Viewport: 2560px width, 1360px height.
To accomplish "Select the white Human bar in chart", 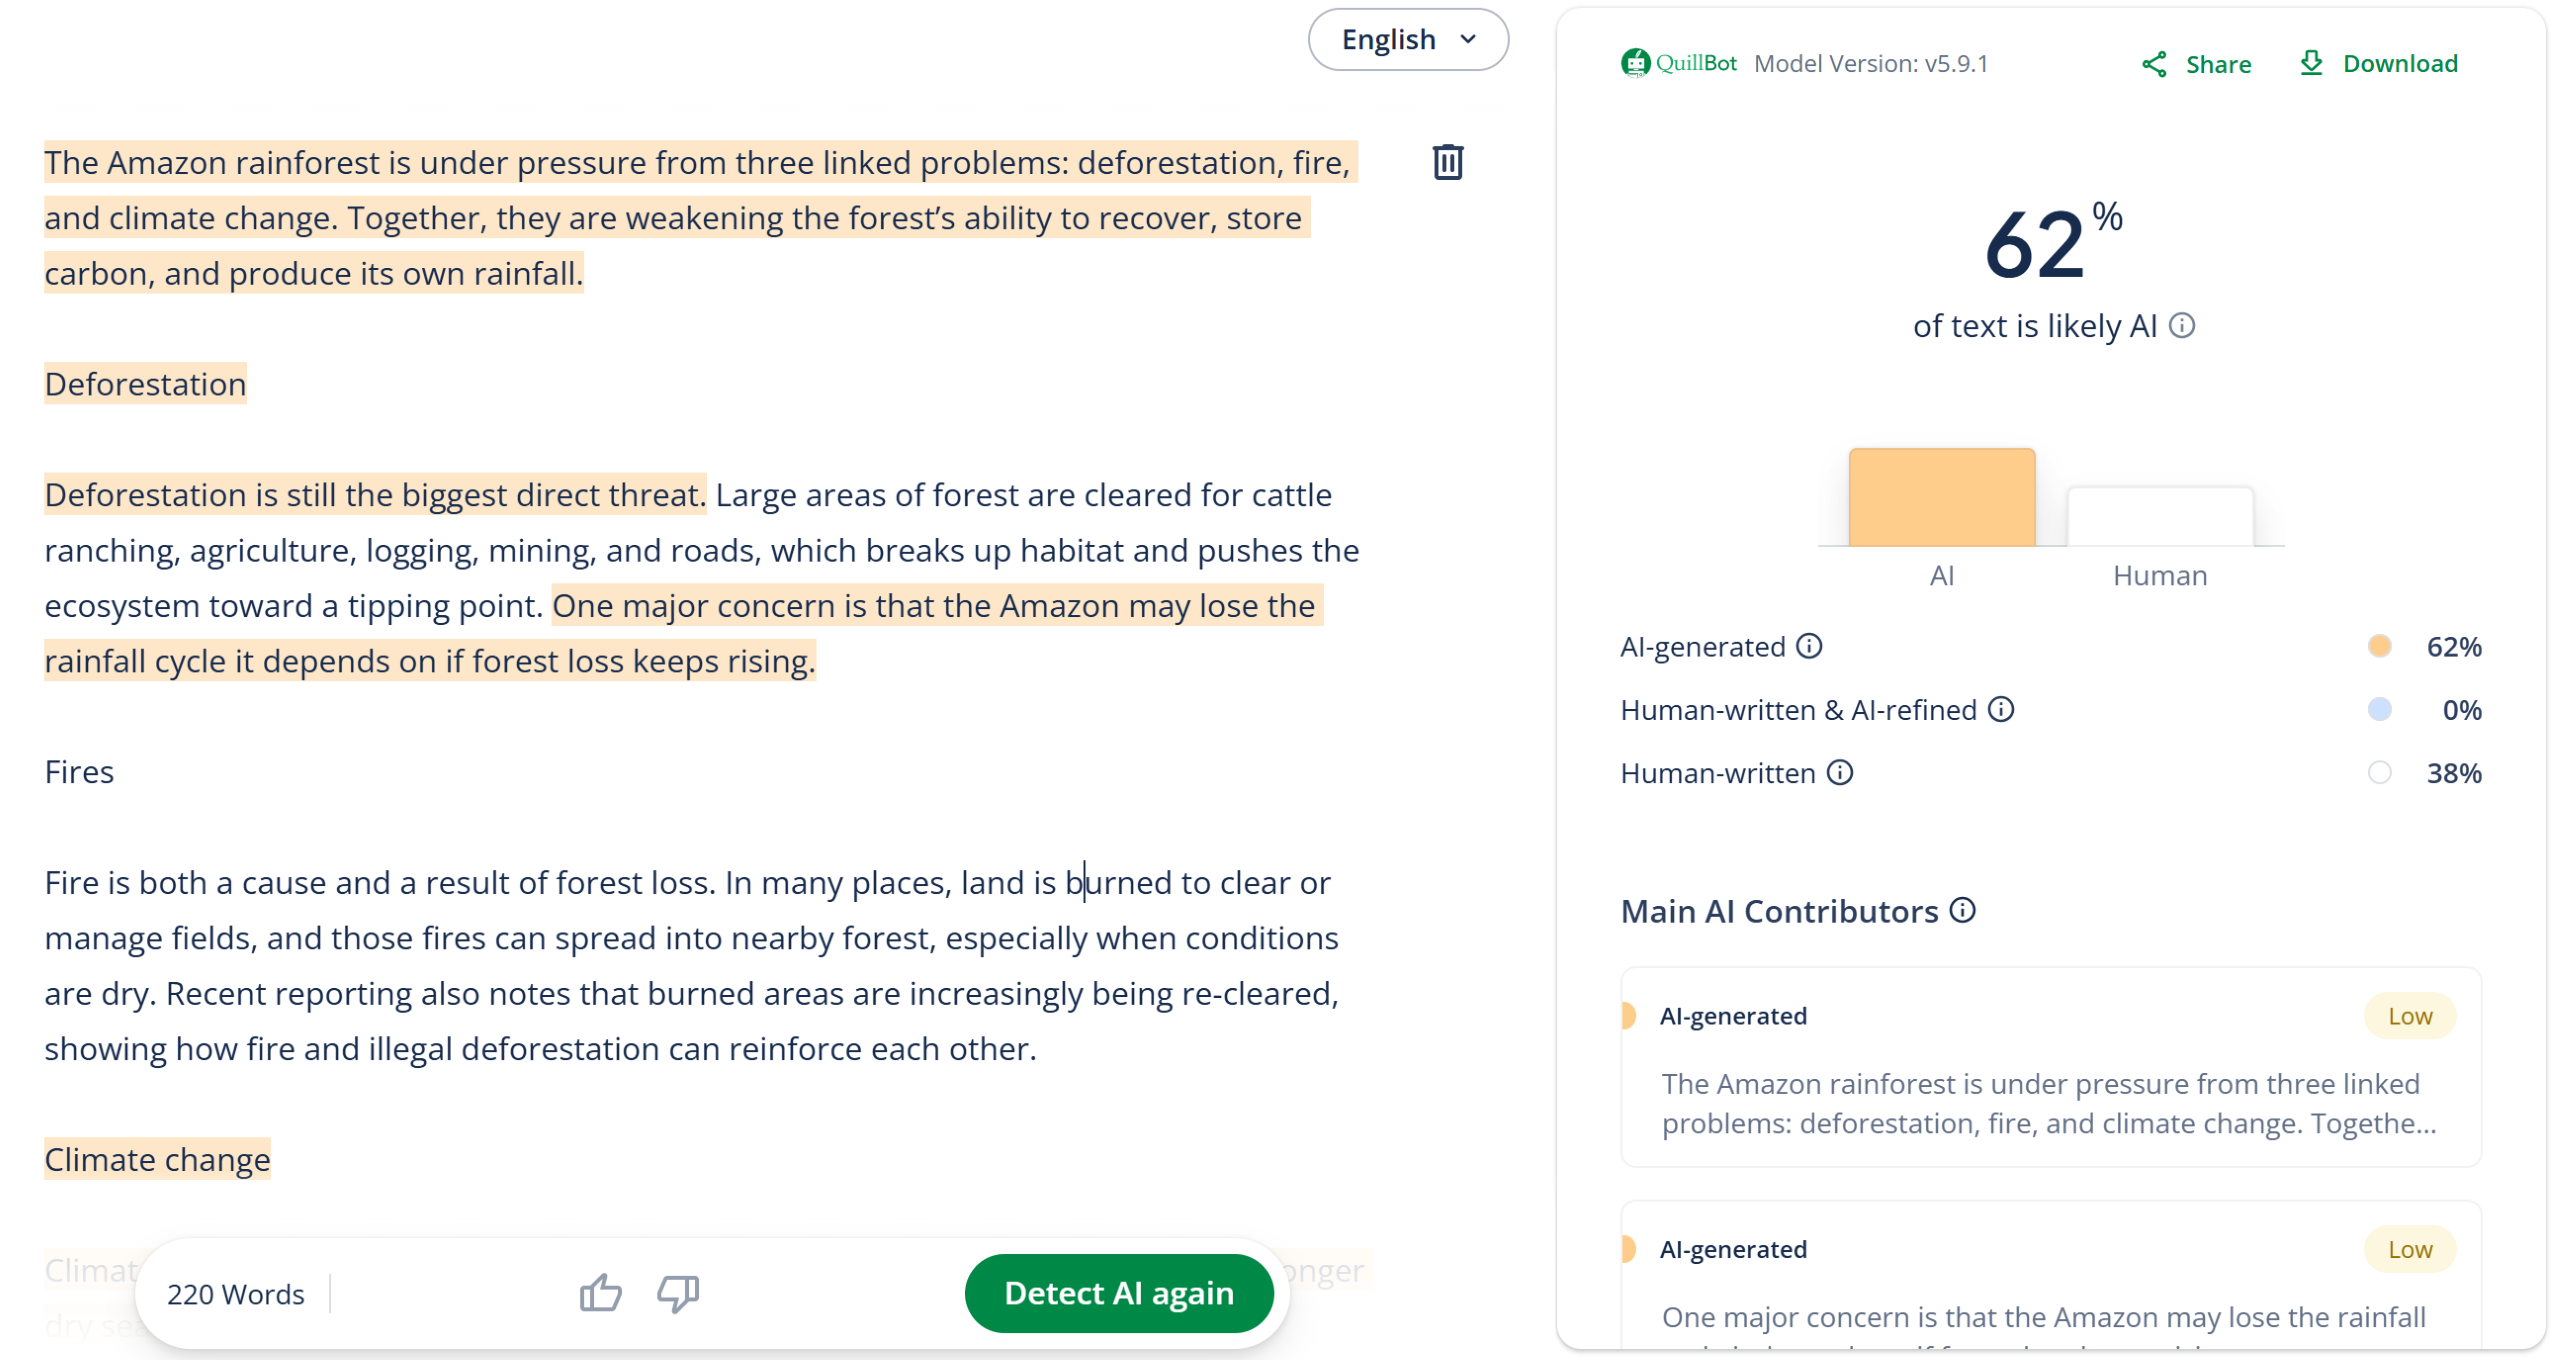I will pos(2160,516).
